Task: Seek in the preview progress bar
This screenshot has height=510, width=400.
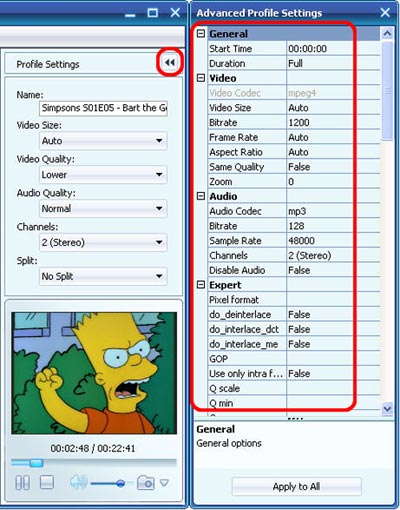Action: pyautogui.click(x=94, y=463)
